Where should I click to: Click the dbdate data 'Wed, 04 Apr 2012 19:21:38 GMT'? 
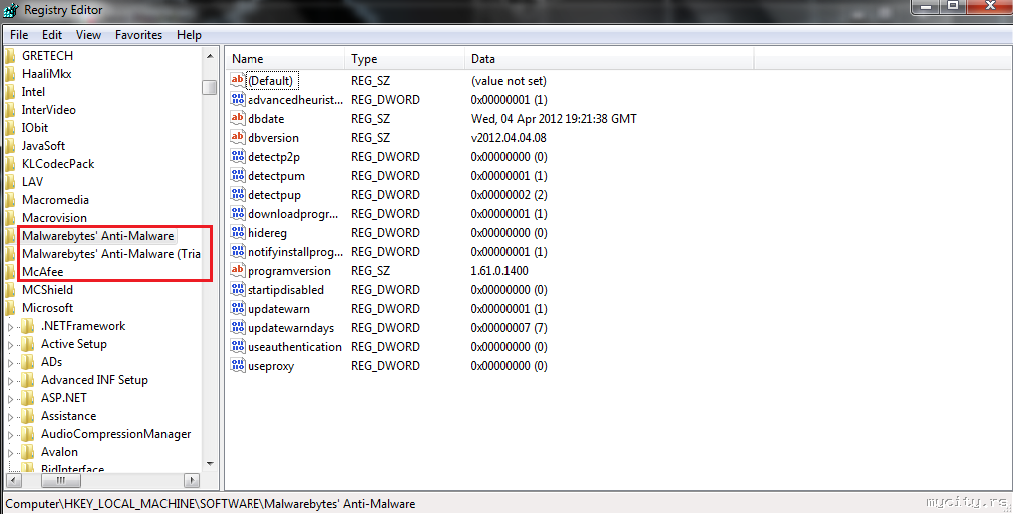click(554, 119)
